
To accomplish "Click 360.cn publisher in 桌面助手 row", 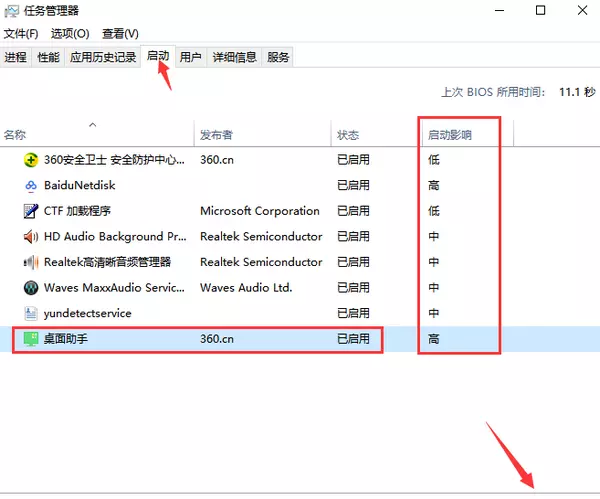I will click(217, 339).
